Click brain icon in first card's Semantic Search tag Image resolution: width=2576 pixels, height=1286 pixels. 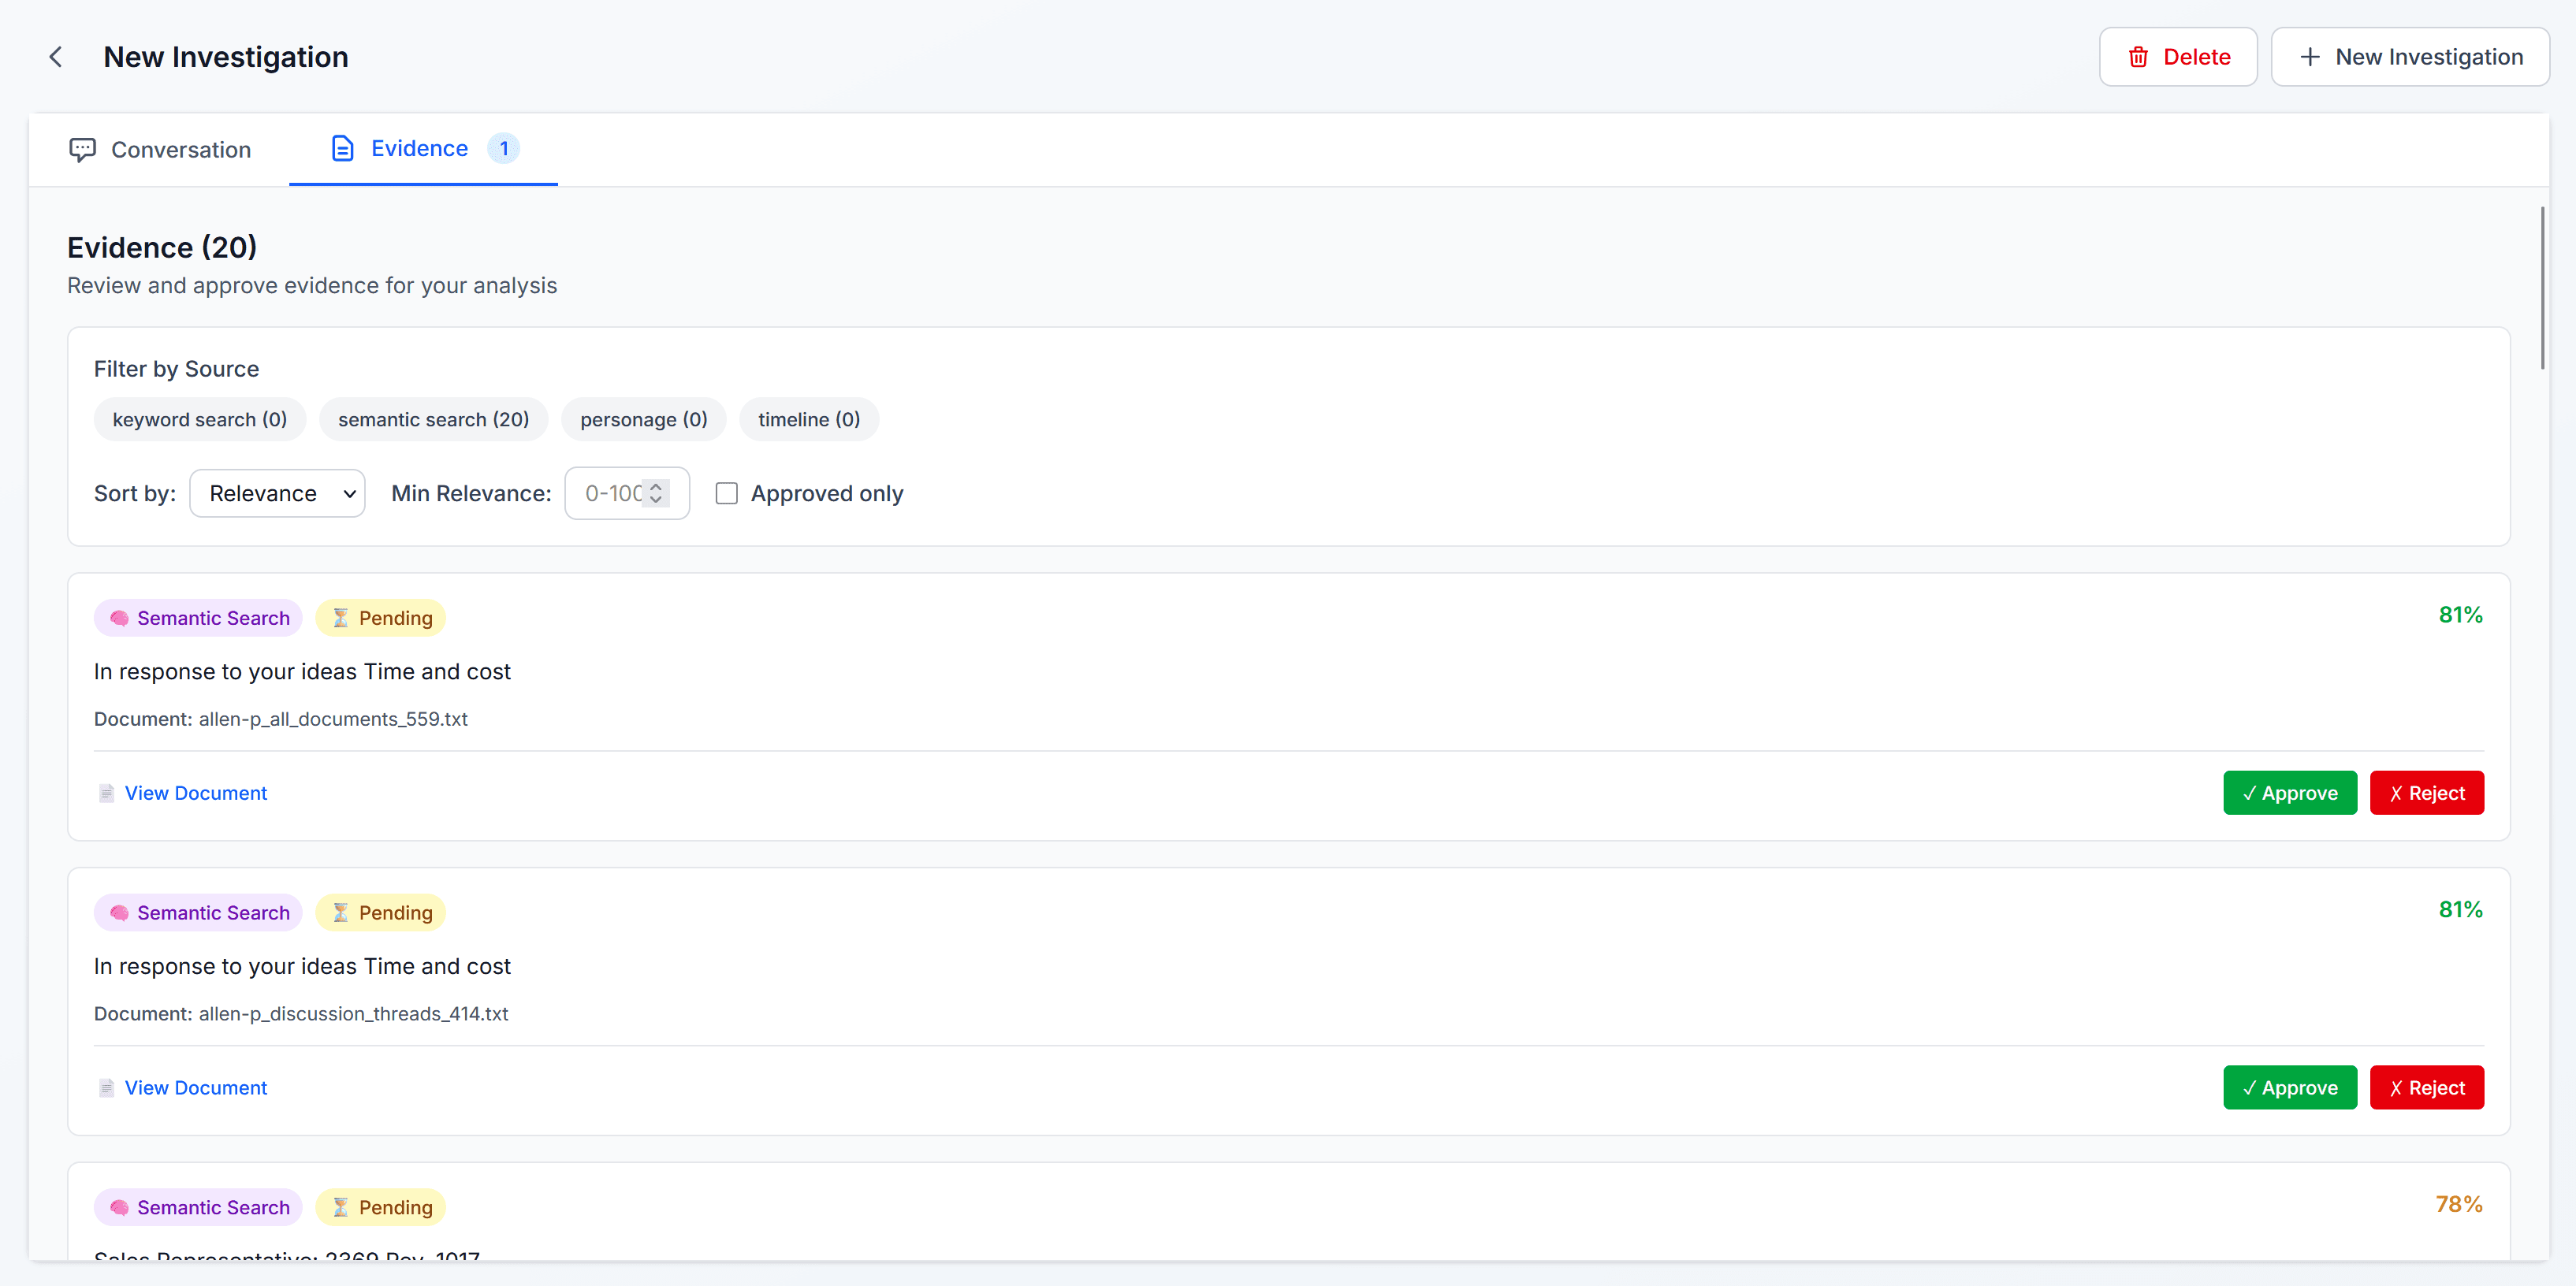[119, 618]
